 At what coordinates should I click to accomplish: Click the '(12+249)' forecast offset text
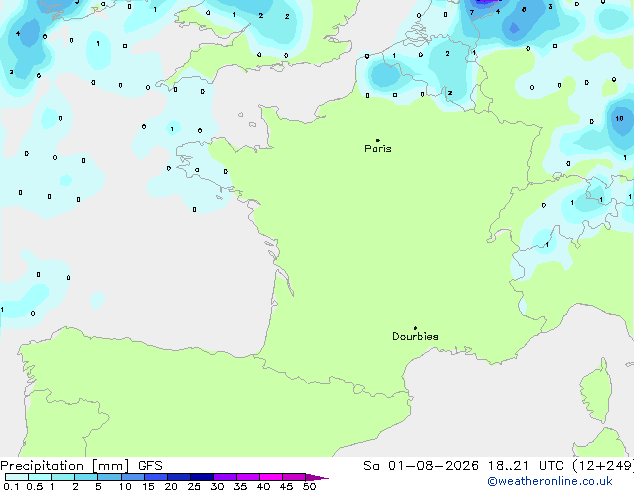603,466
